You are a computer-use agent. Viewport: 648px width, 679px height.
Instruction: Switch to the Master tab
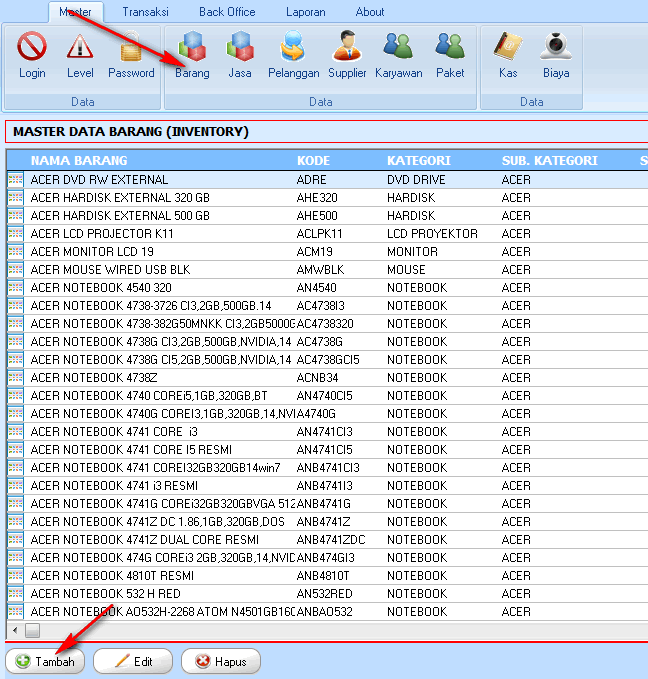click(x=75, y=12)
